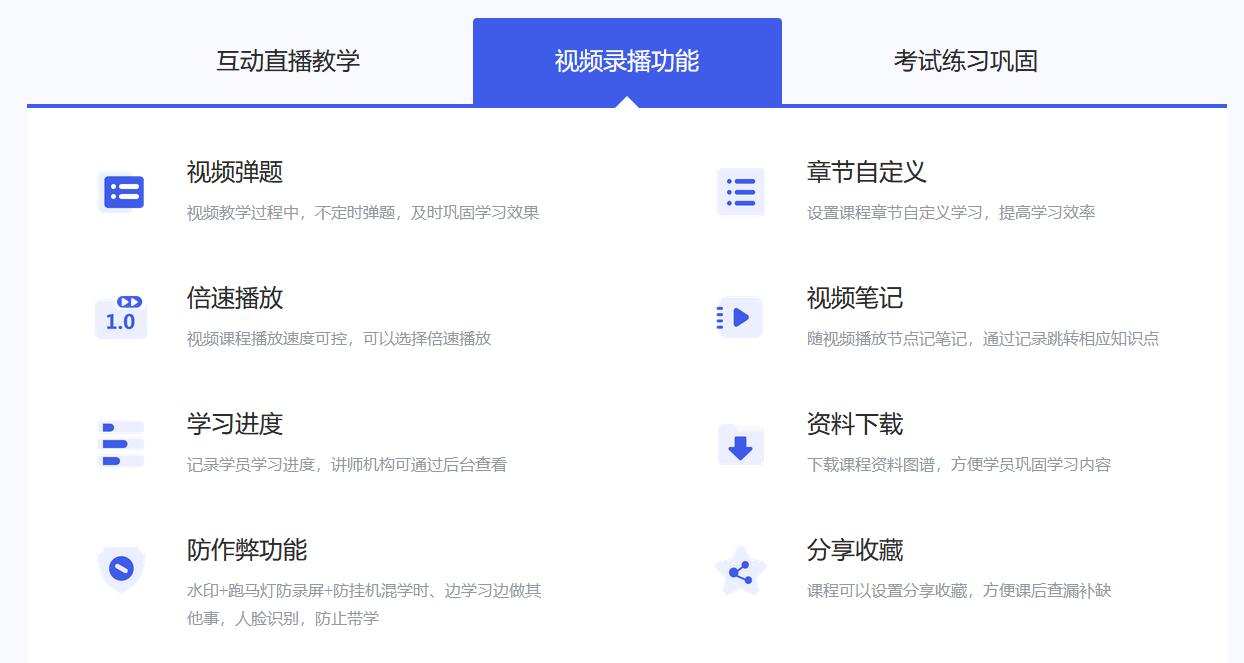Image resolution: width=1244 pixels, height=663 pixels.
Task: Click the 章节自定义 heading
Action: (867, 172)
